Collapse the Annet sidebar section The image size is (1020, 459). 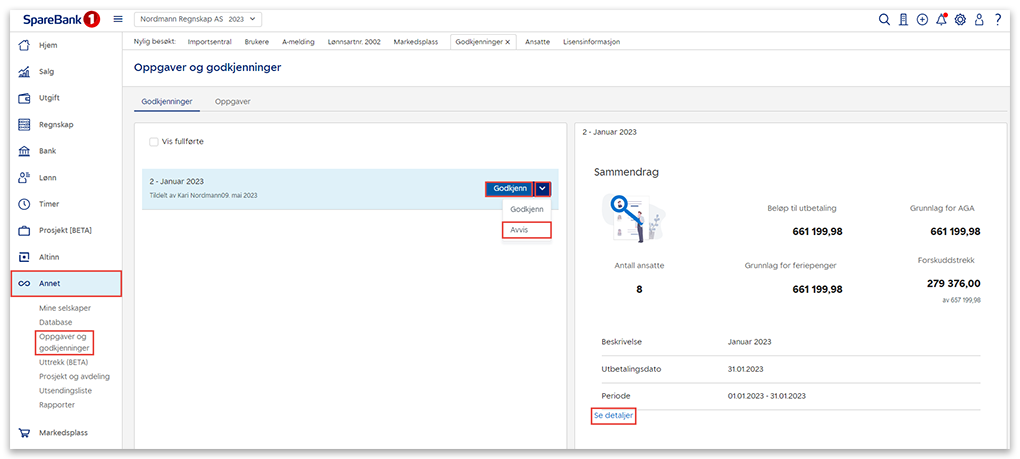pyautogui.click(x=66, y=284)
